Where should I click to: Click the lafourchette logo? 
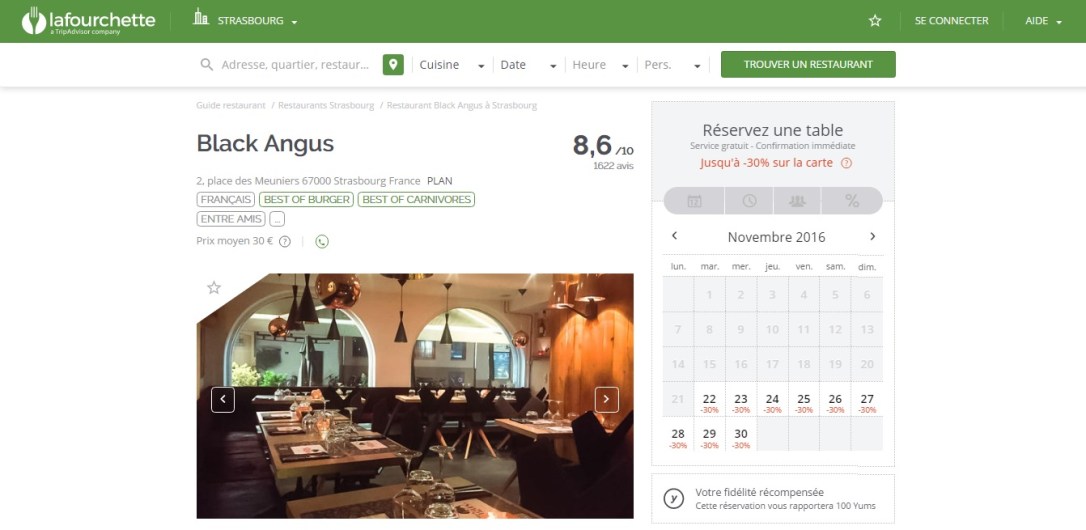tap(88, 21)
